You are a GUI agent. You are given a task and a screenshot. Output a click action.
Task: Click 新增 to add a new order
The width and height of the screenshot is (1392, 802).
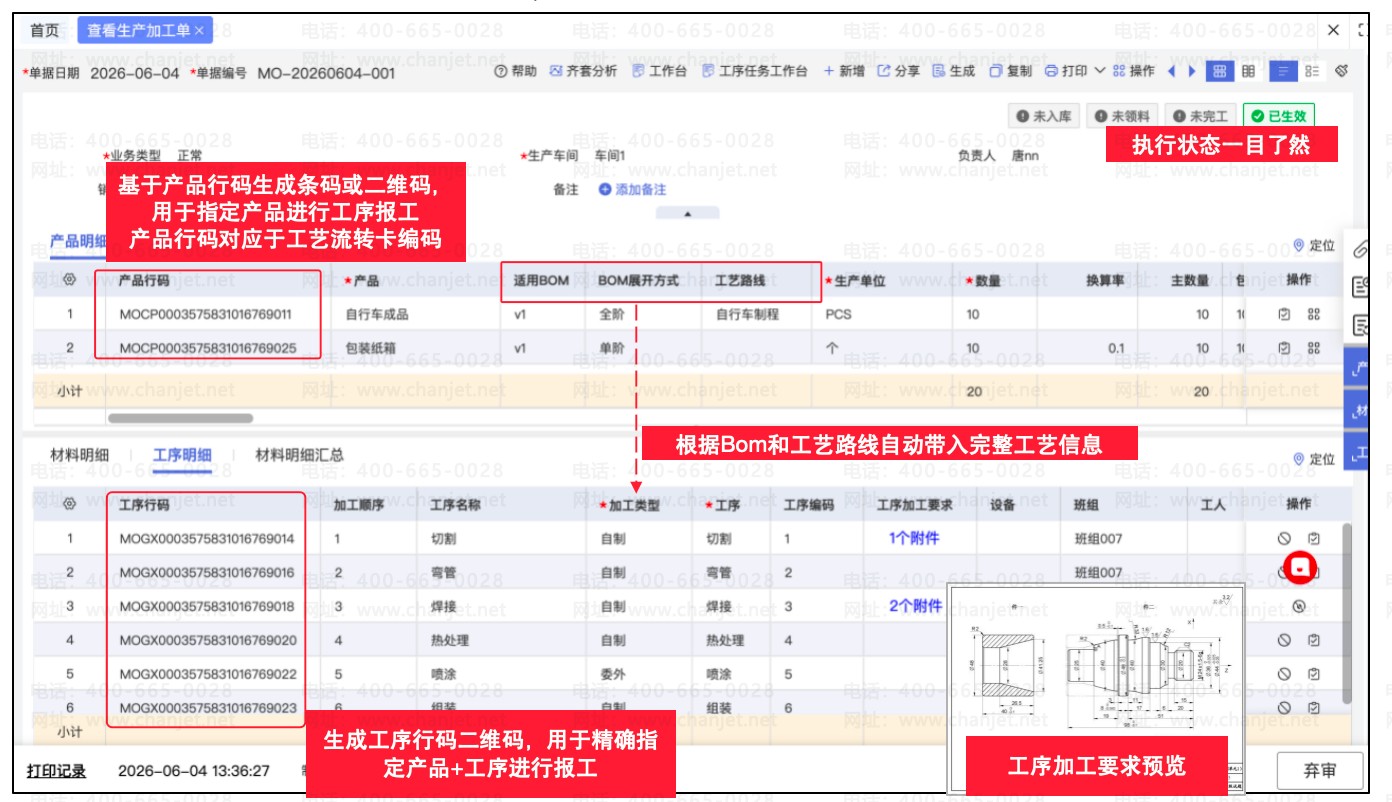coord(844,72)
